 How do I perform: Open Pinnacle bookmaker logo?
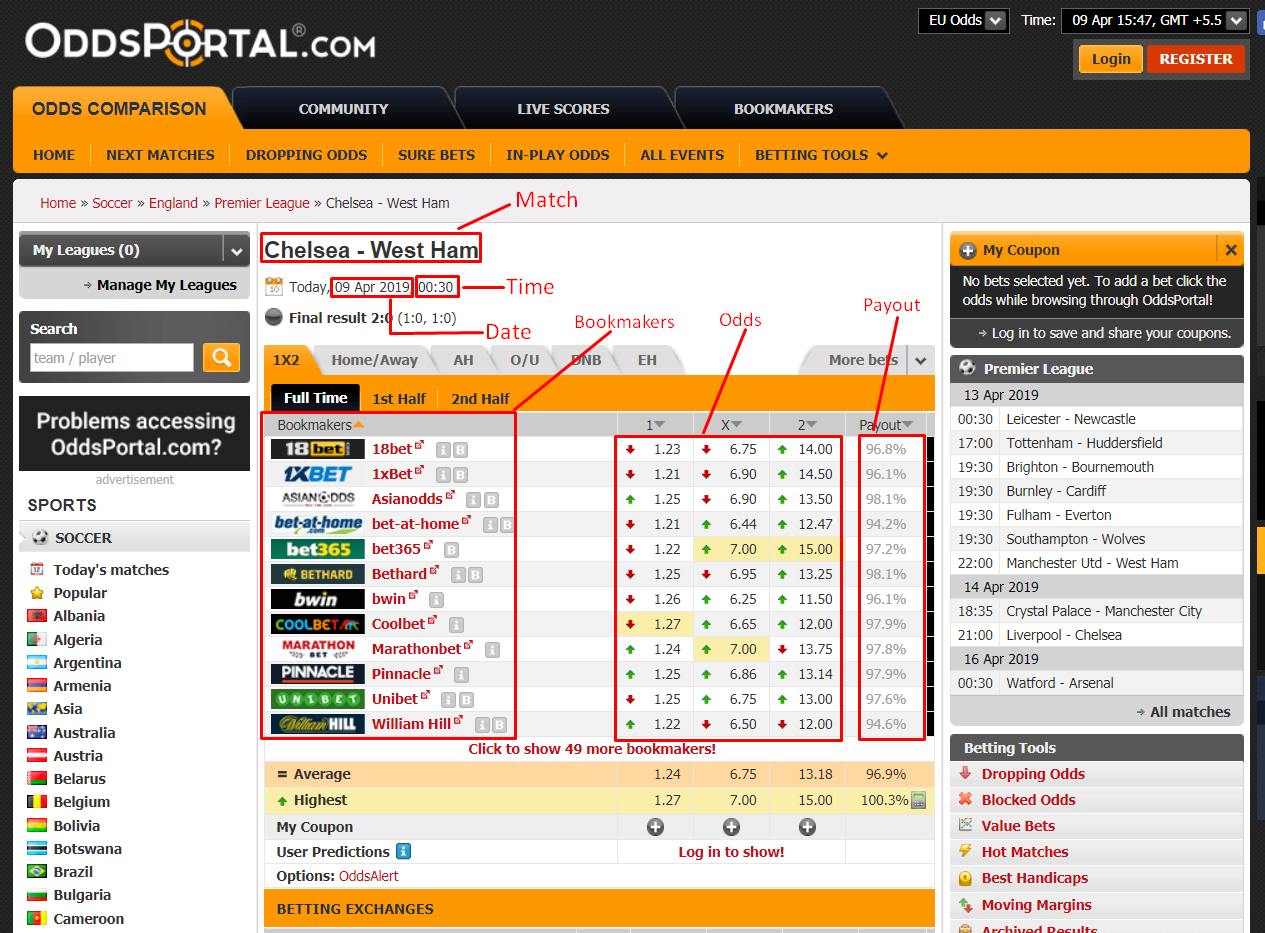(318, 674)
